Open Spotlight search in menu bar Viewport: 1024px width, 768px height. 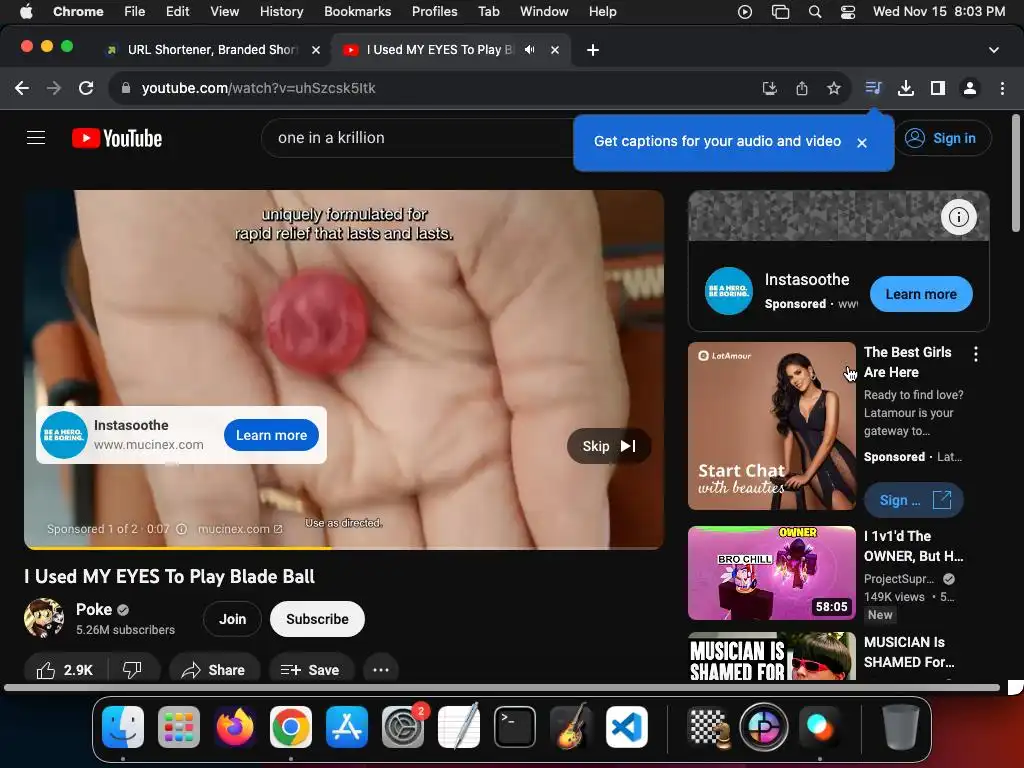pyautogui.click(x=814, y=12)
